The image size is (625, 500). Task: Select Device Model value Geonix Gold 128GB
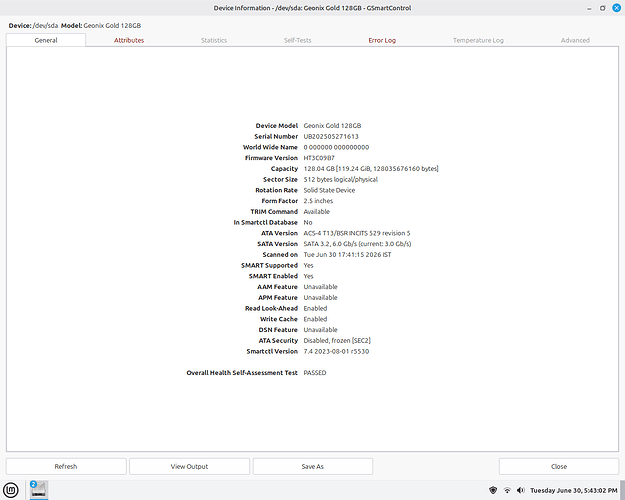pyautogui.click(x=332, y=126)
